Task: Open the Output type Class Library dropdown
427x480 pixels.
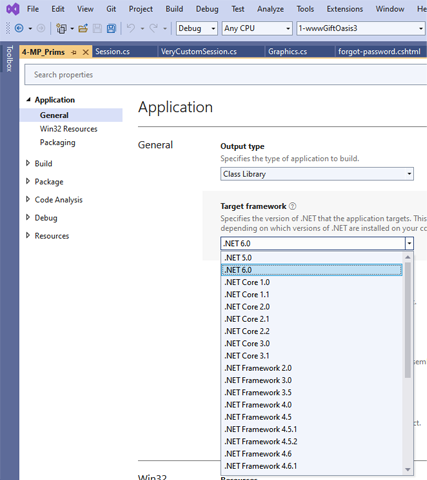Action: click(x=317, y=174)
